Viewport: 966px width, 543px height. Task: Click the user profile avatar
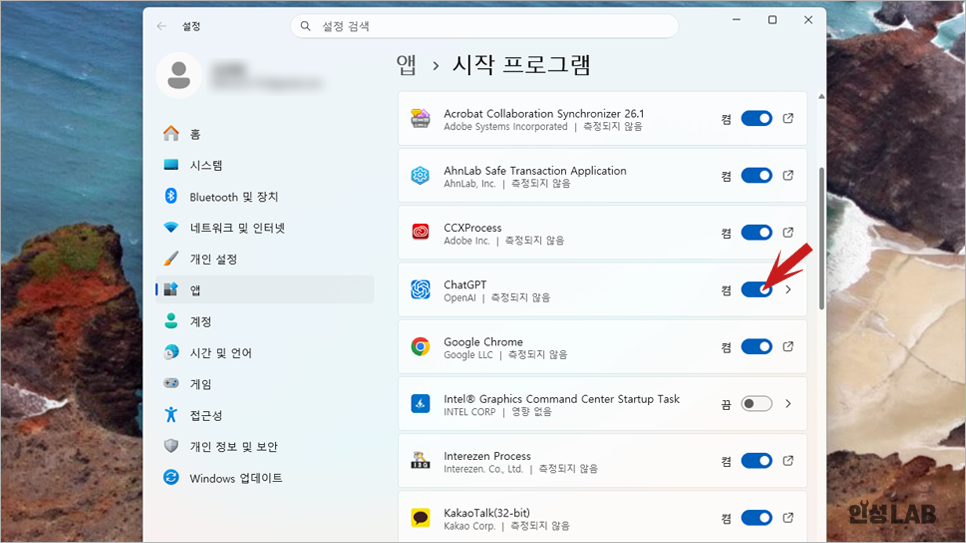click(179, 75)
